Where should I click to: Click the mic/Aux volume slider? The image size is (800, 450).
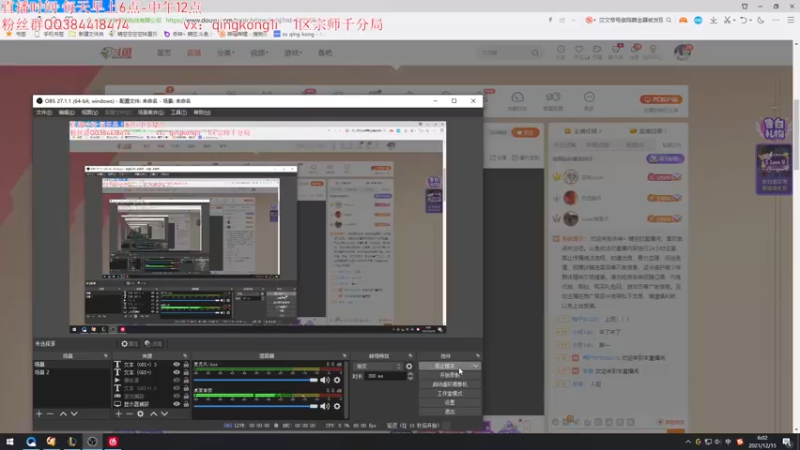[256, 380]
